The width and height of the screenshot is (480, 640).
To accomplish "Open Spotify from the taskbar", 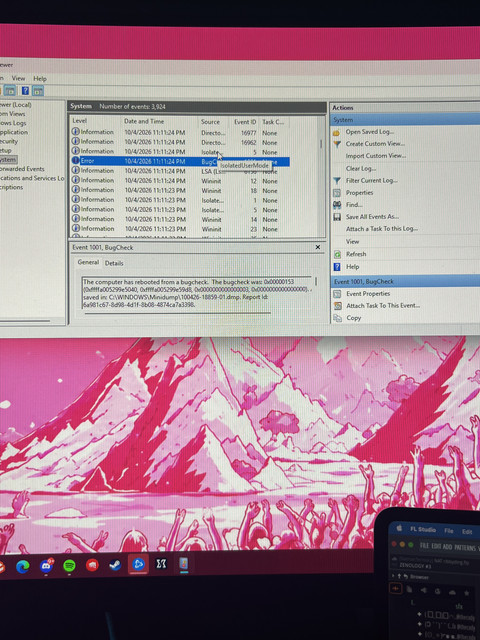I will [69, 566].
